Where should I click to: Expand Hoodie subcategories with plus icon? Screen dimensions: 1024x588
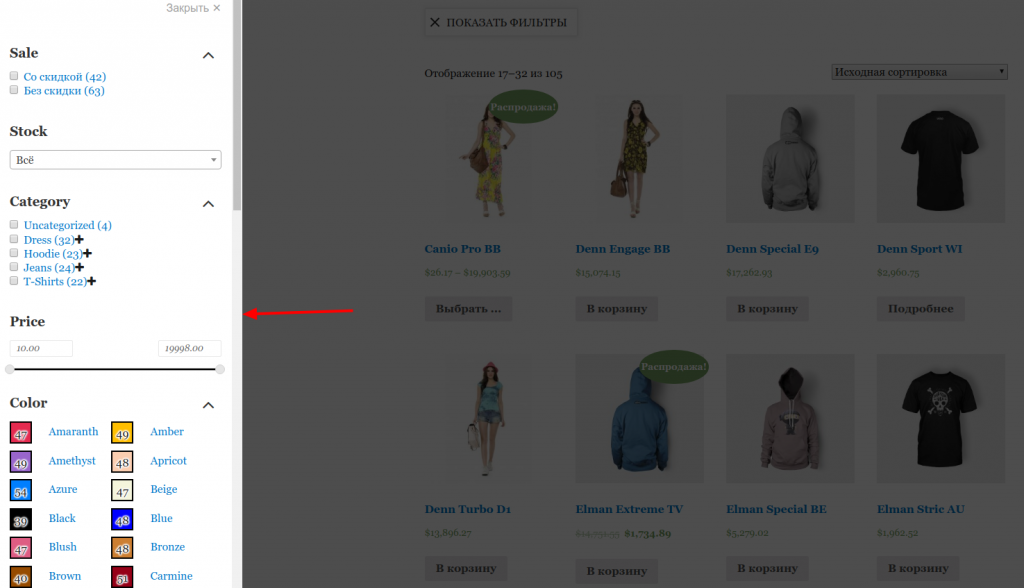tap(87, 254)
